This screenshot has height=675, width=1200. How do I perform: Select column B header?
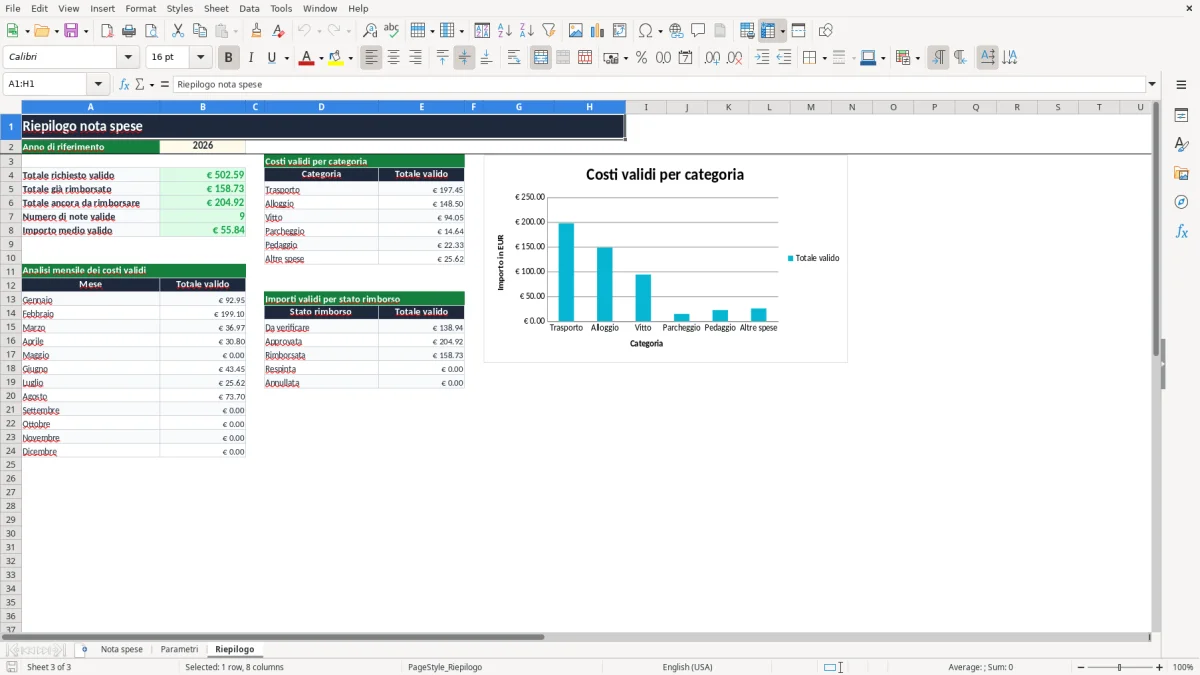pos(203,107)
